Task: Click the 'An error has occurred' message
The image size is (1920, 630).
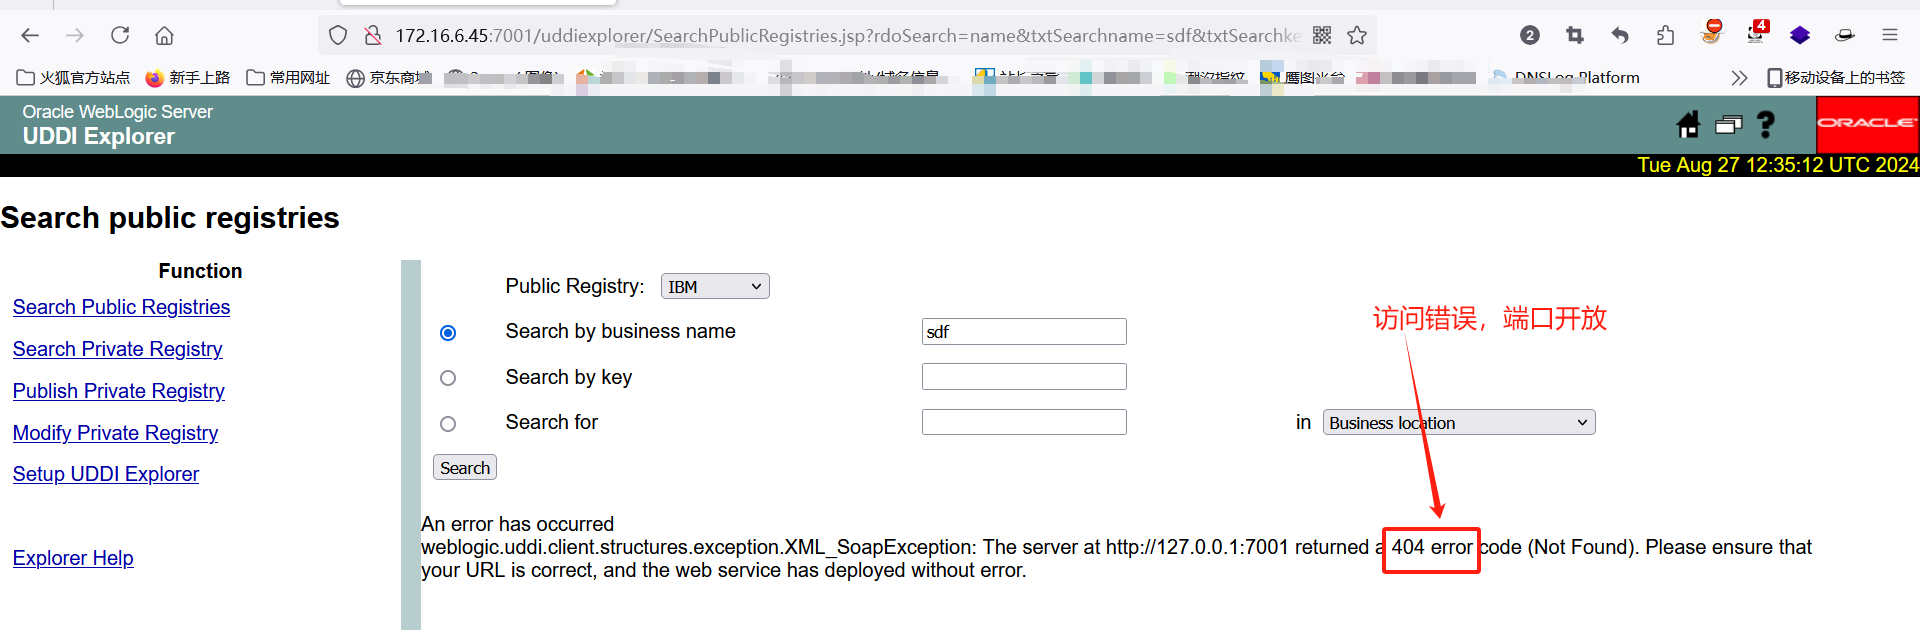Action: [517, 524]
